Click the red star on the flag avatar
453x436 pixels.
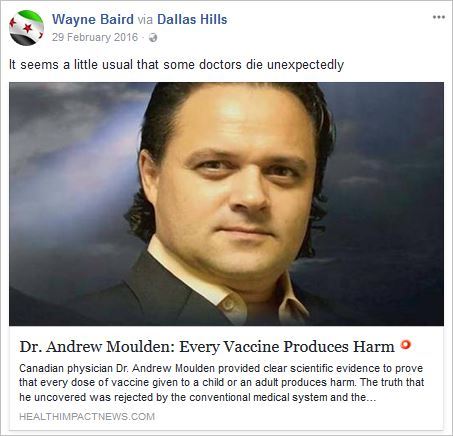[28, 28]
